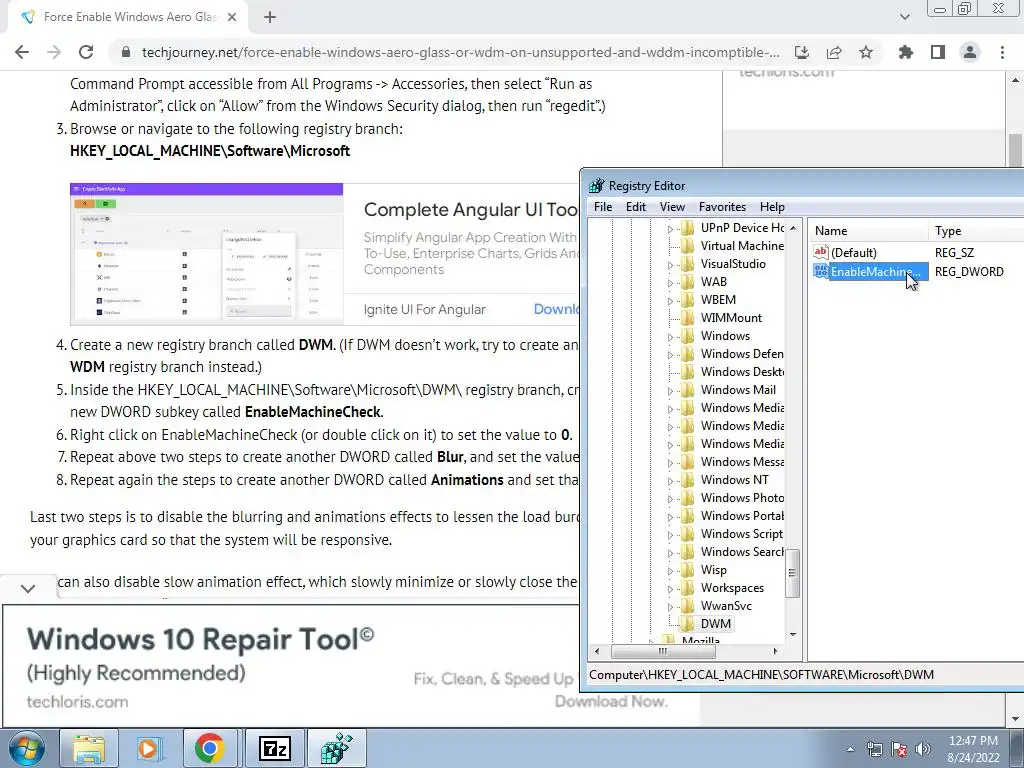This screenshot has width=1024, height=768.
Task: Open the taskbar clock showing 12:47 PM
Action: (x=973, y=749)
